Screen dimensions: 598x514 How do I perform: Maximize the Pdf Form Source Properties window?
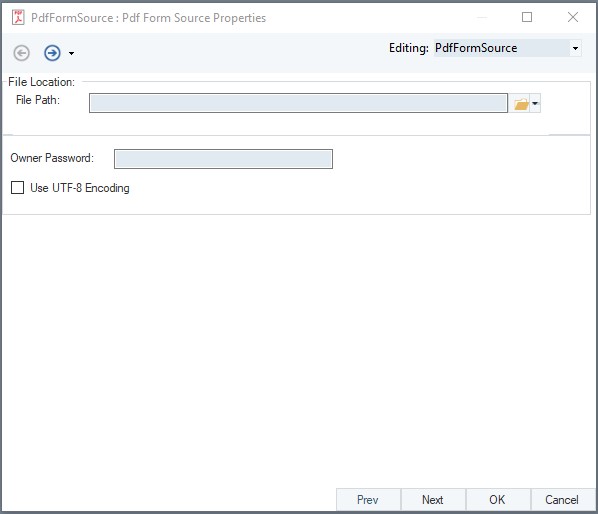527,17
